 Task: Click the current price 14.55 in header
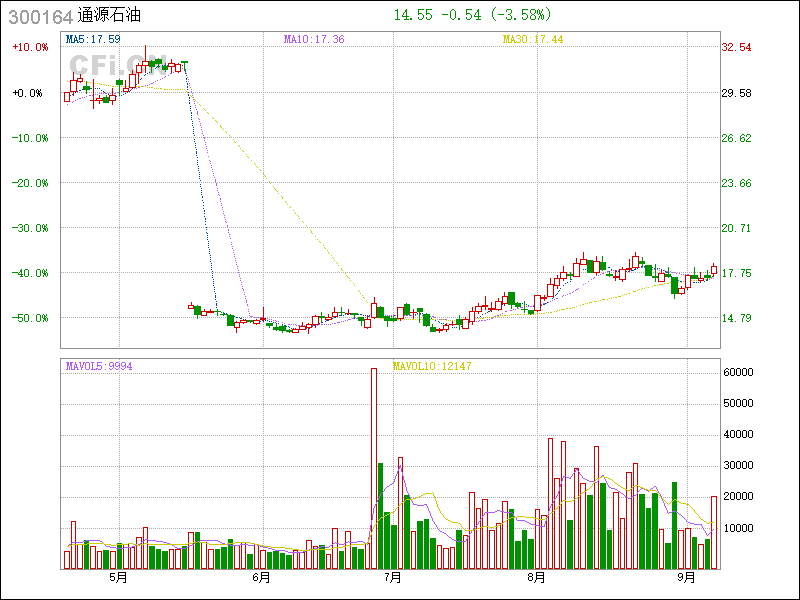tap(413, 15)
